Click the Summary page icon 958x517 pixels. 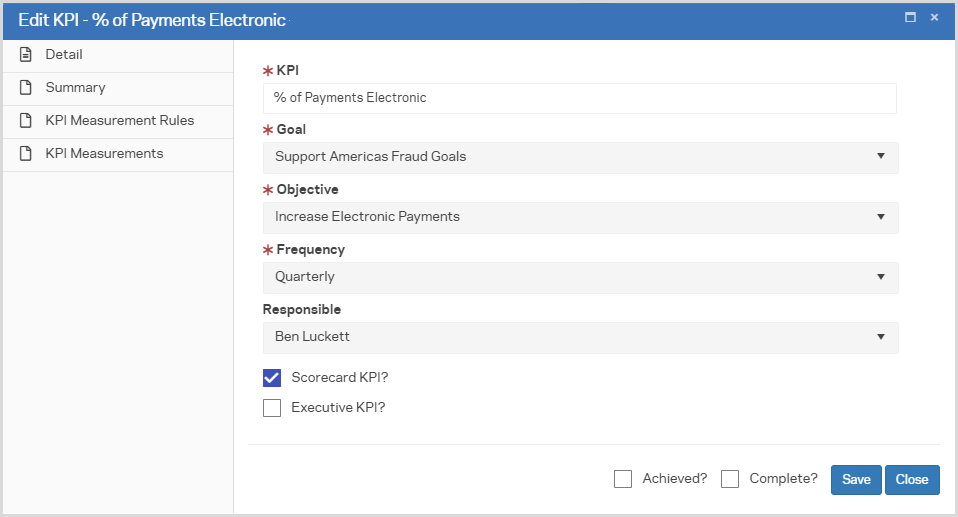point(27,88)
